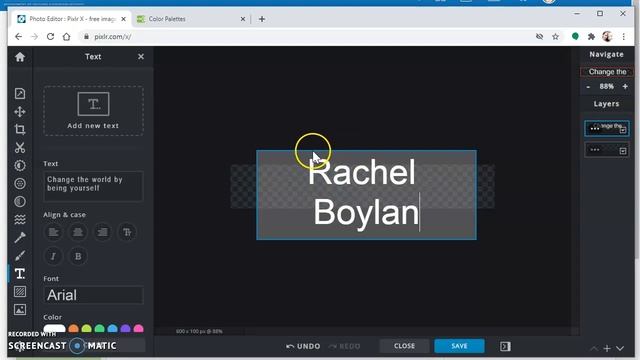Go back in browser history
Screen dimensions: 640x360
(x=19, y=37)
